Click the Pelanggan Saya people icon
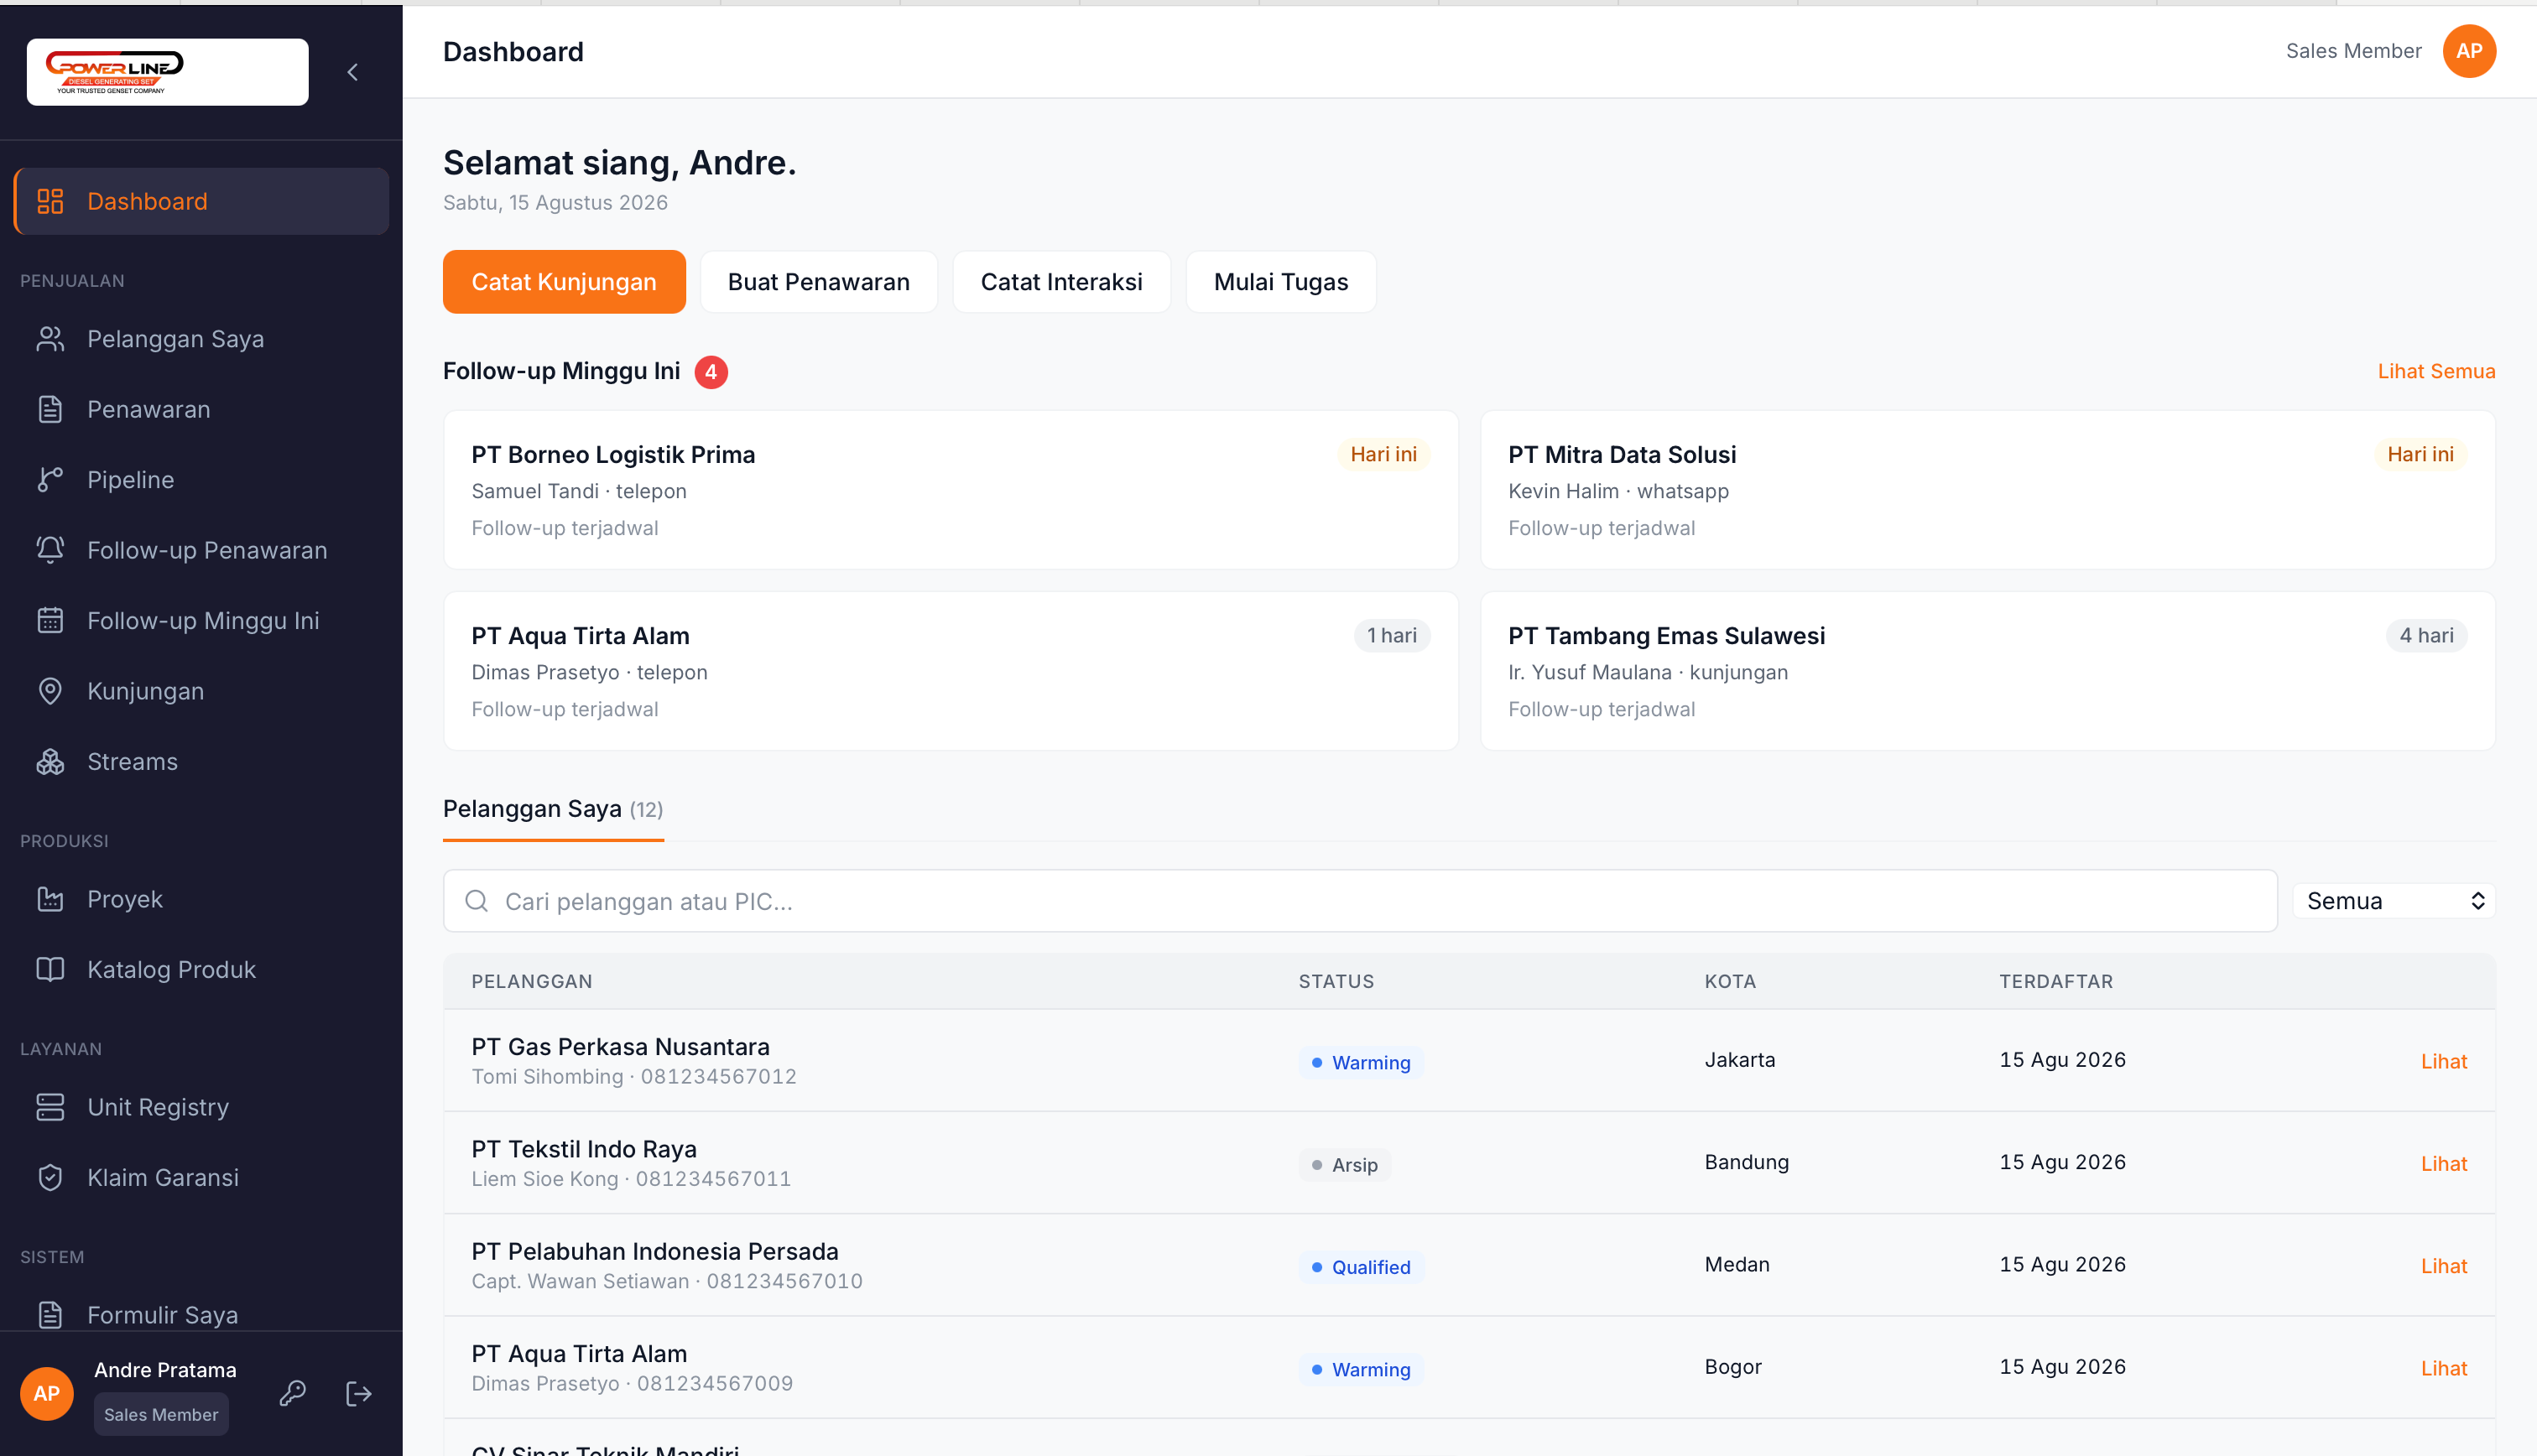Image resolution: width=2537 pixels, height=1456 pixels. click(50, 339)
